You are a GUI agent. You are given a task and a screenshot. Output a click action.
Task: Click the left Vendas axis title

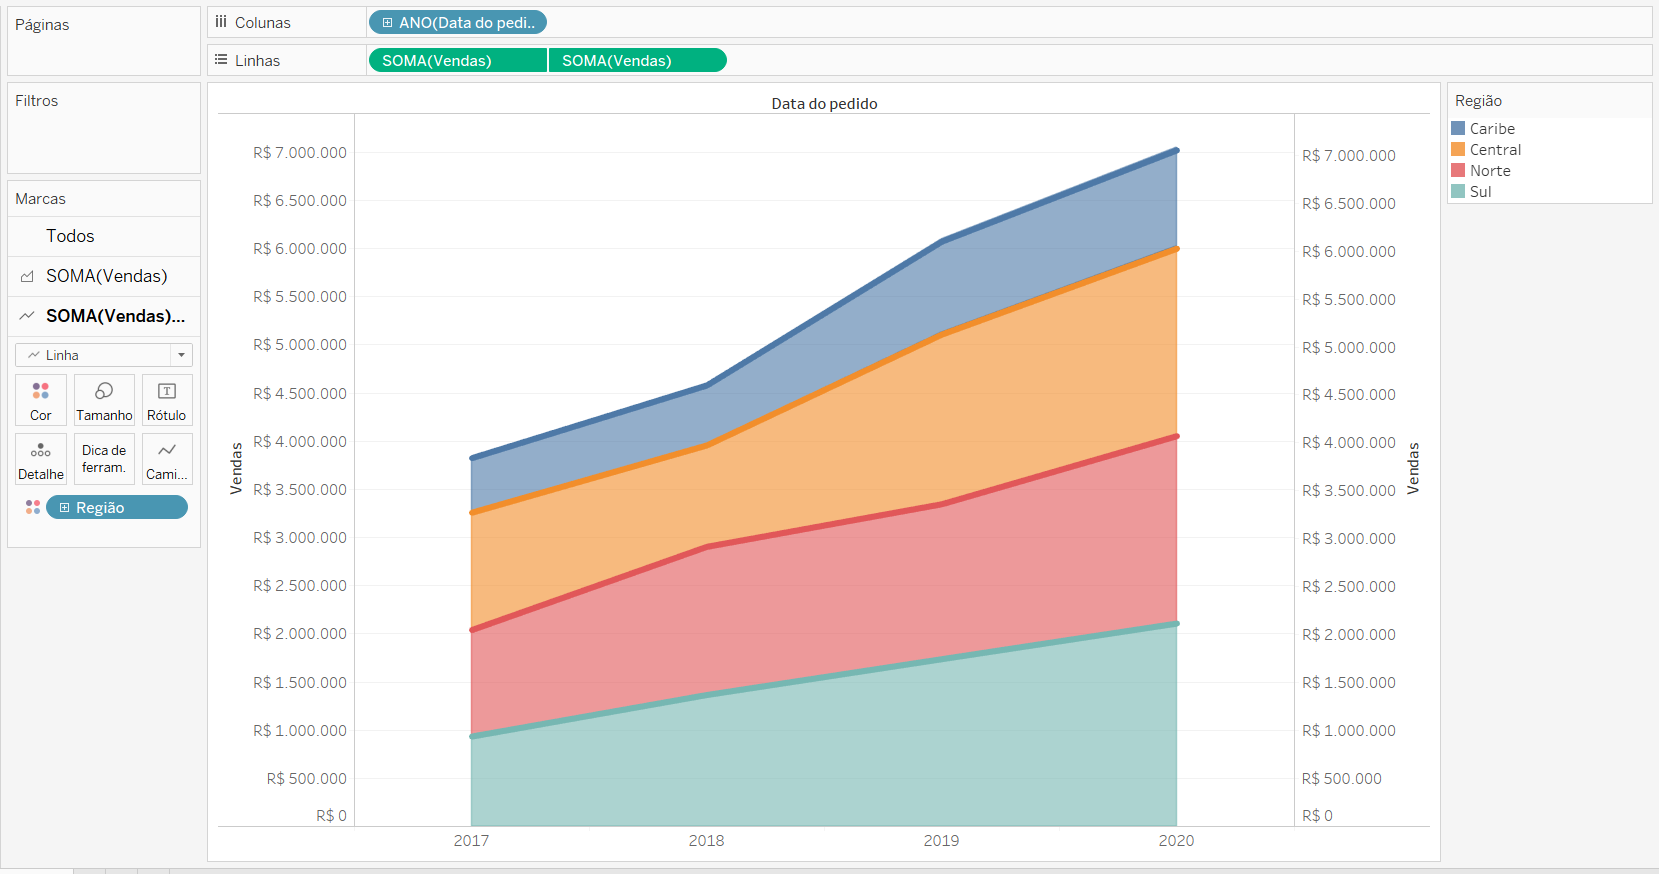[x=236, y=468]
